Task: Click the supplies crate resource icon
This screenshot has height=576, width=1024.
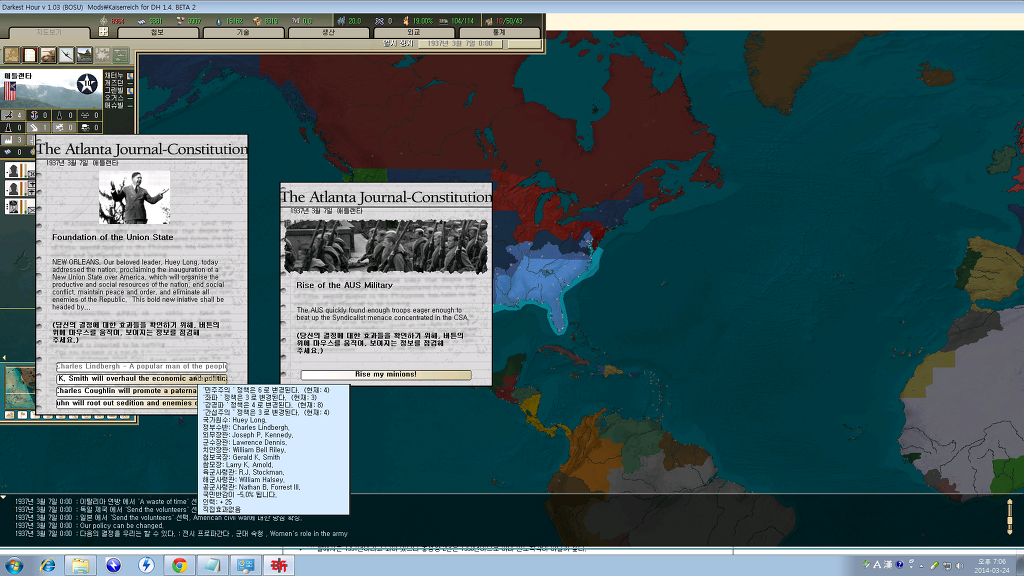Action: 257,21
